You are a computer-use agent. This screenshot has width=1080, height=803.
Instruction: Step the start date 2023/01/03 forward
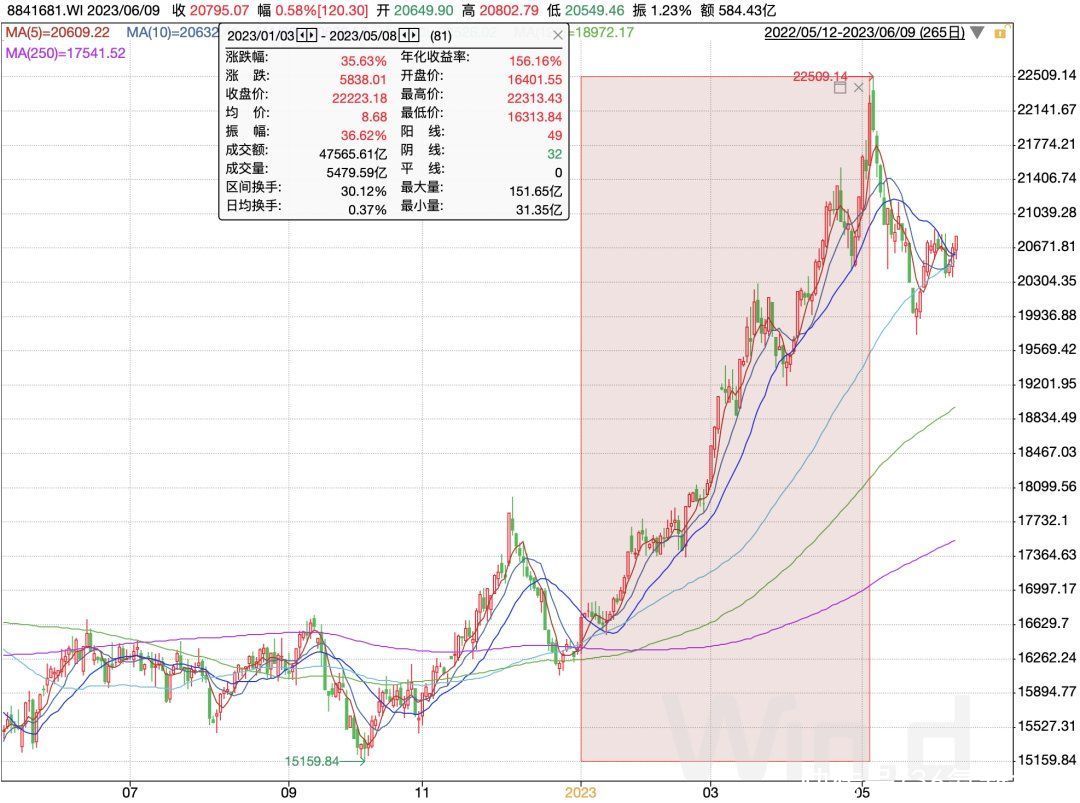click(x=312, y=36)
